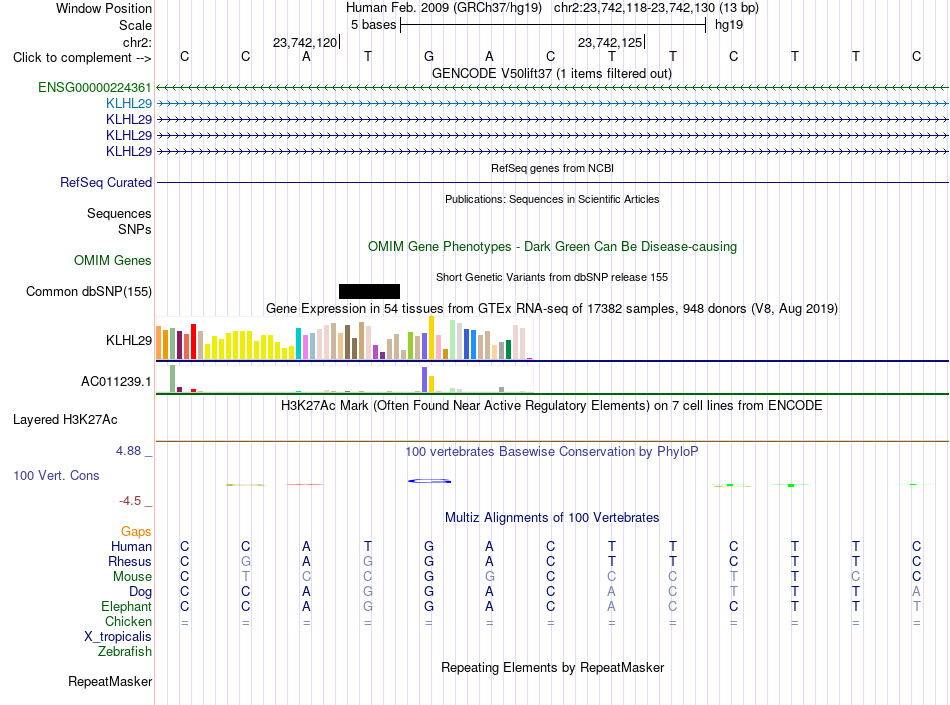Screen dimensions: 950x705
Task: Click the -4.5 PhyloP lower scale value
Action: (x=130, y=501)
